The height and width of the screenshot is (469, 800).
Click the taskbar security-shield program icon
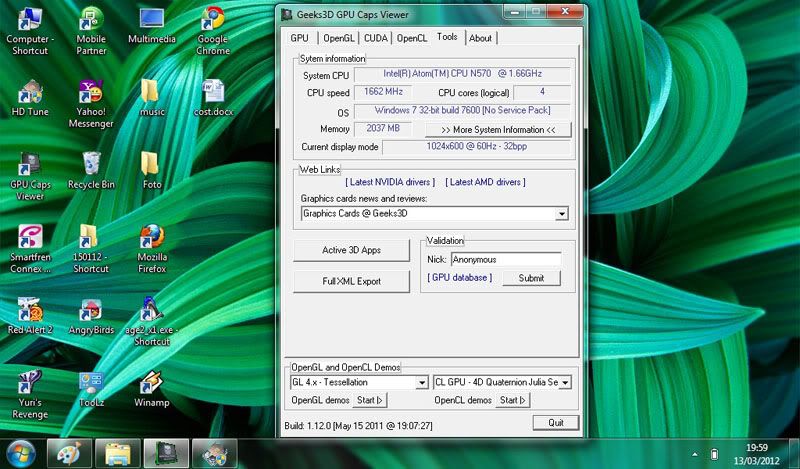point(214,454)
